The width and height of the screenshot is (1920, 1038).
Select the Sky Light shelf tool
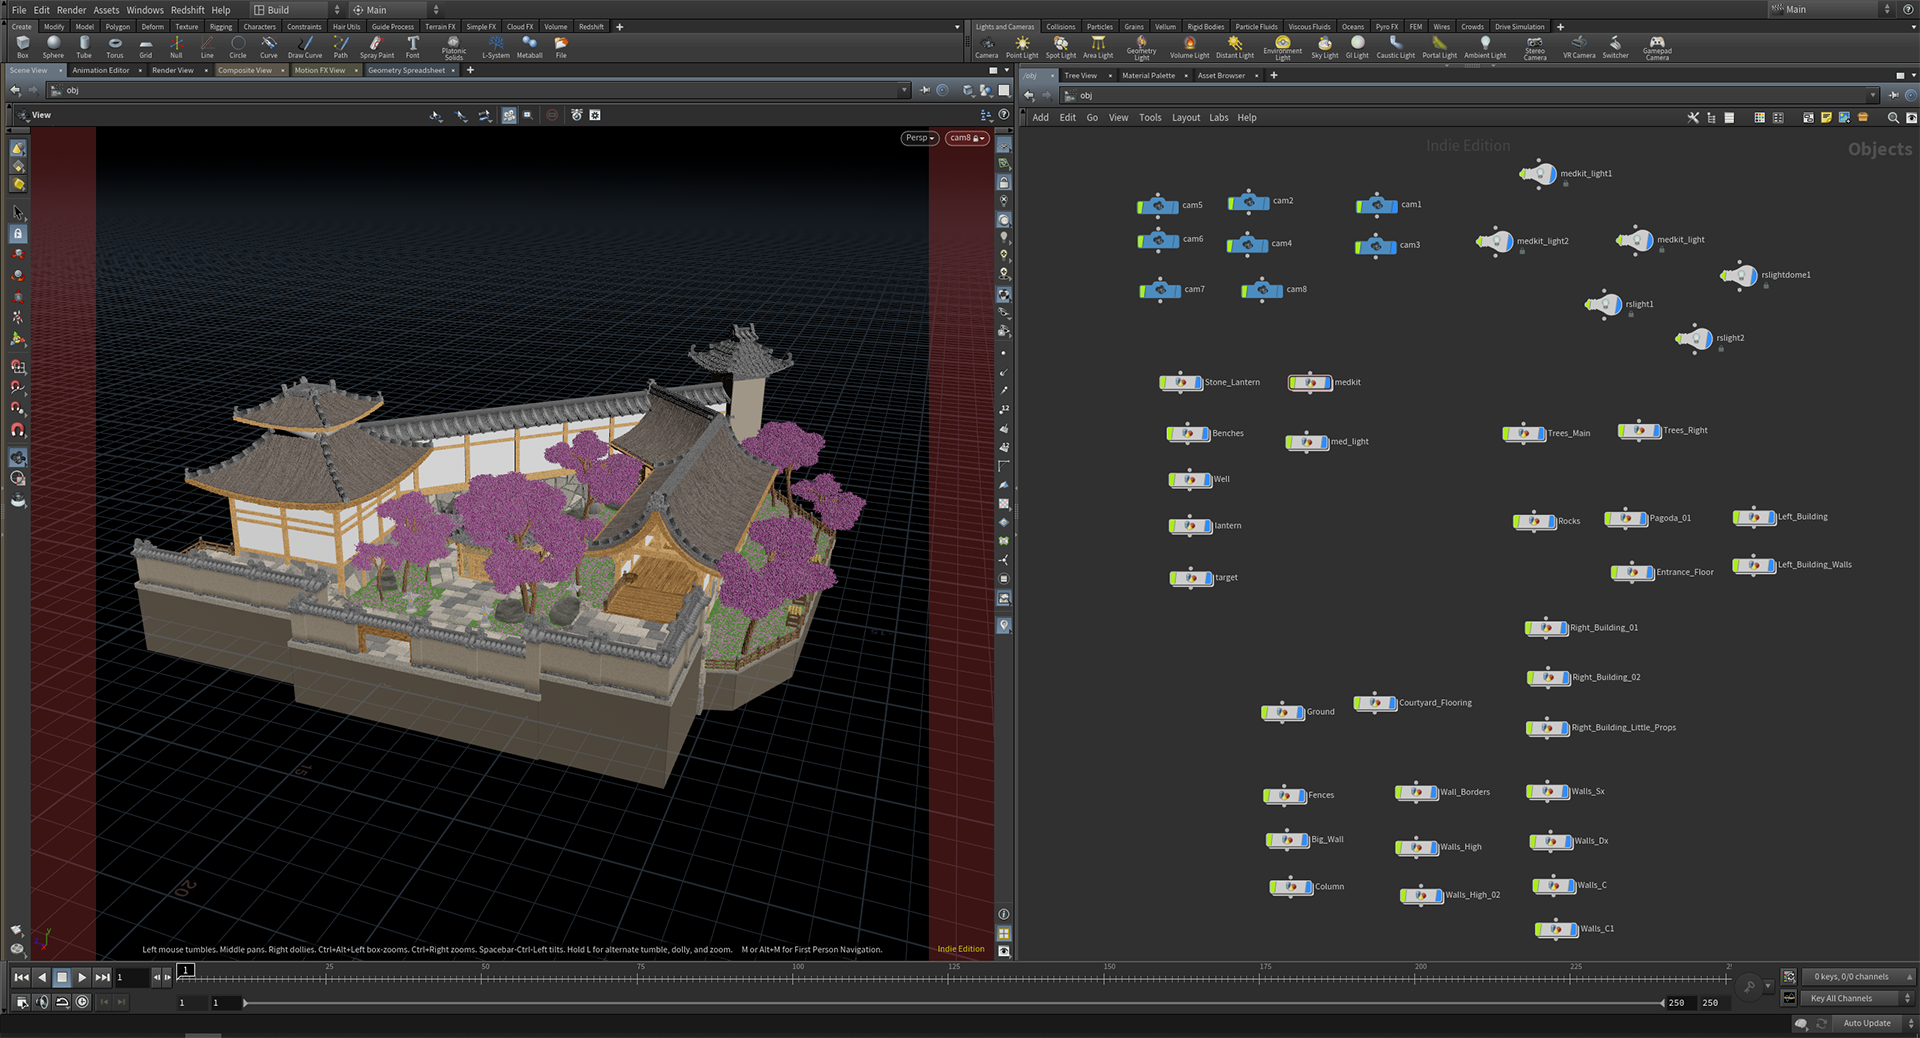(1325, 47)
